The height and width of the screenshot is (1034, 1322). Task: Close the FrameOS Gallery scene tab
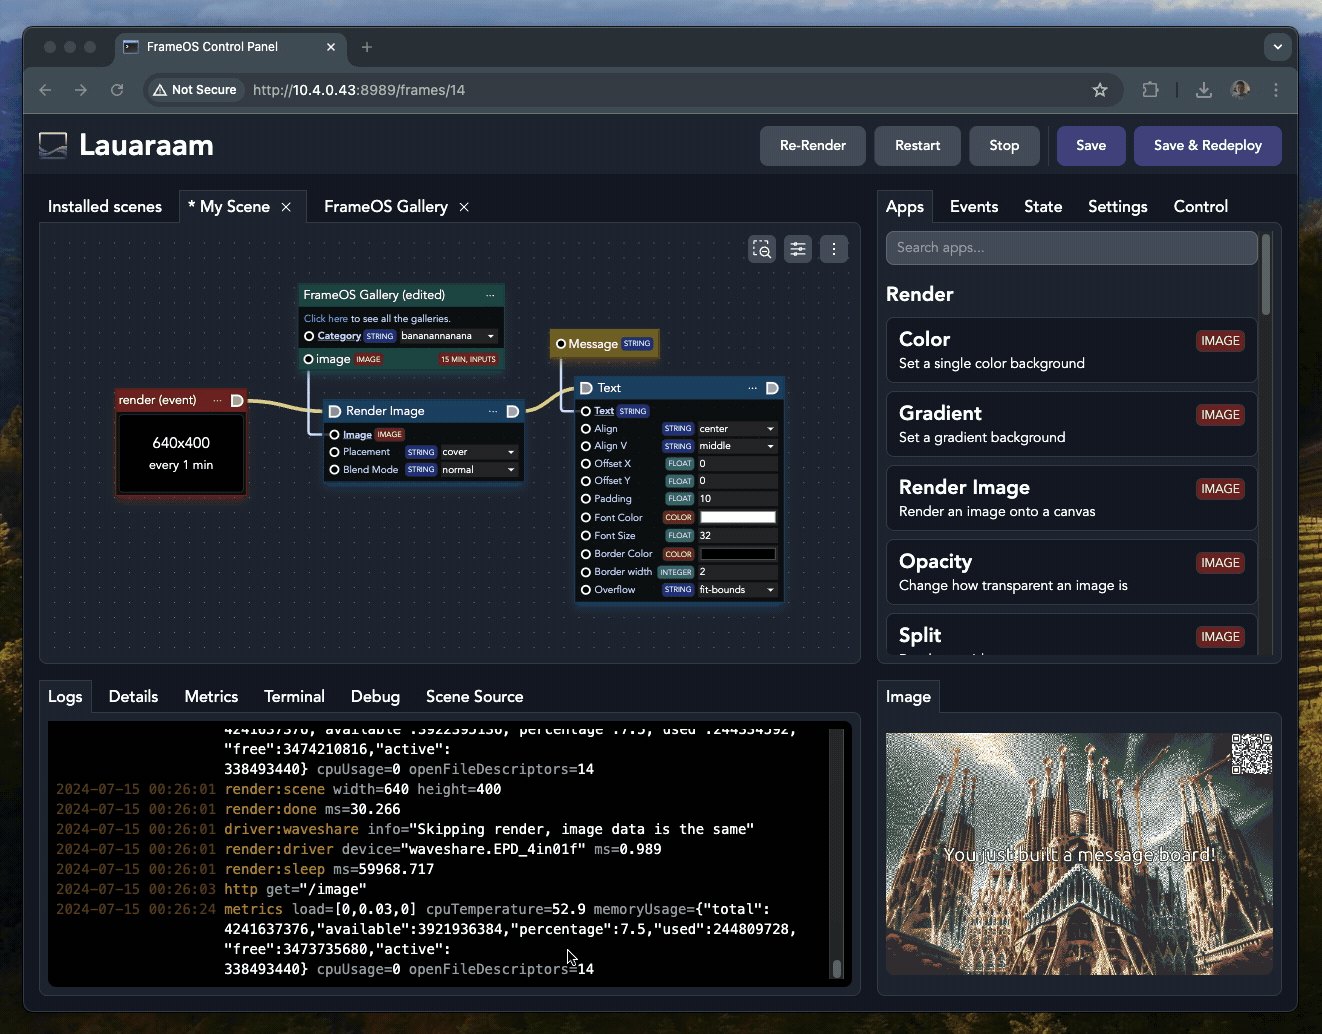[464, 207]
